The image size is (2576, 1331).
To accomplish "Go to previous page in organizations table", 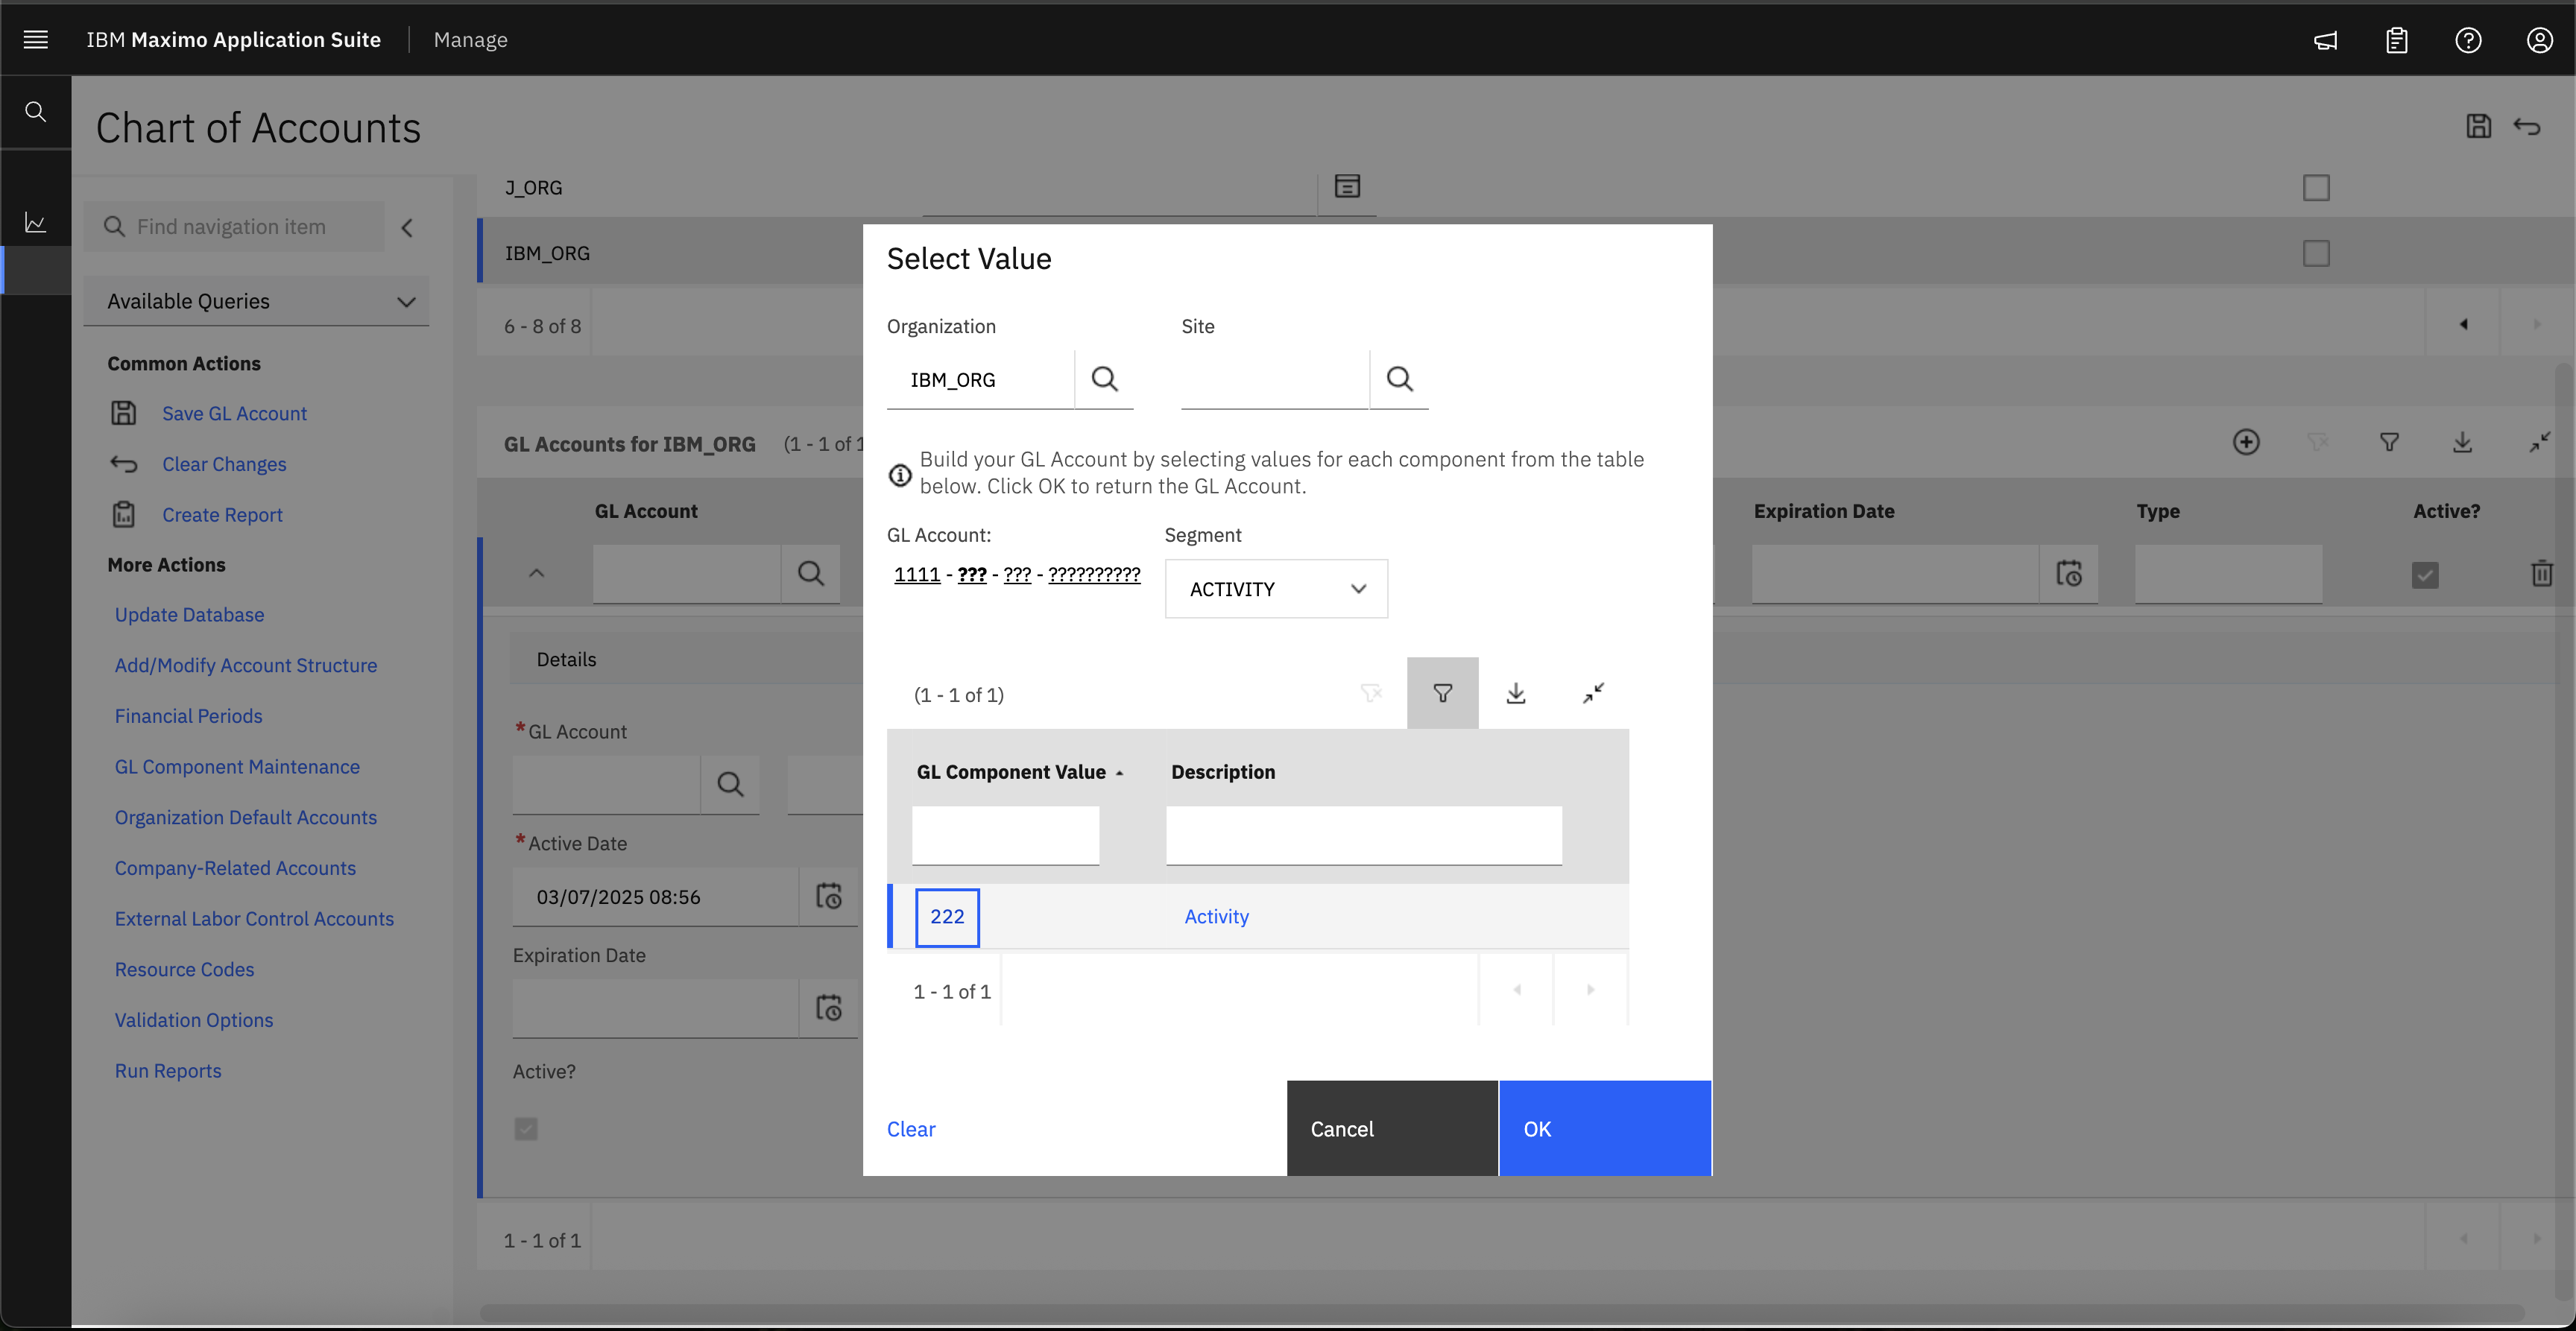I will [2463, 324].
